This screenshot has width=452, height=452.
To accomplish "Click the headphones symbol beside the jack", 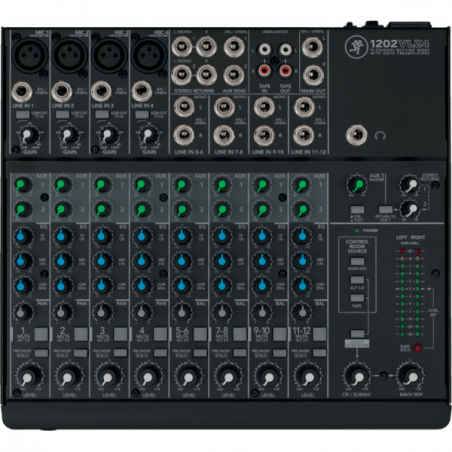I will point(380,135).
